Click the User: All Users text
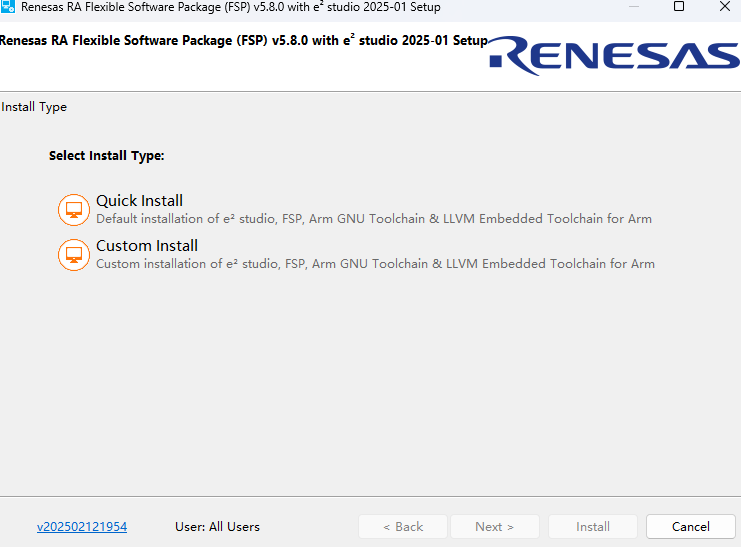 (x=217, y=527)
